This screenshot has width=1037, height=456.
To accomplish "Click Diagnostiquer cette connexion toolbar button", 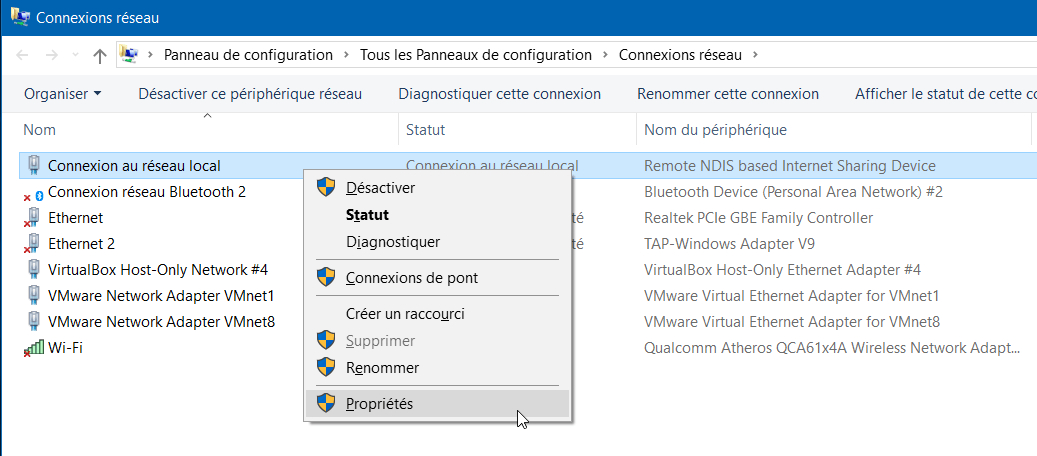I will coord(499,94).
